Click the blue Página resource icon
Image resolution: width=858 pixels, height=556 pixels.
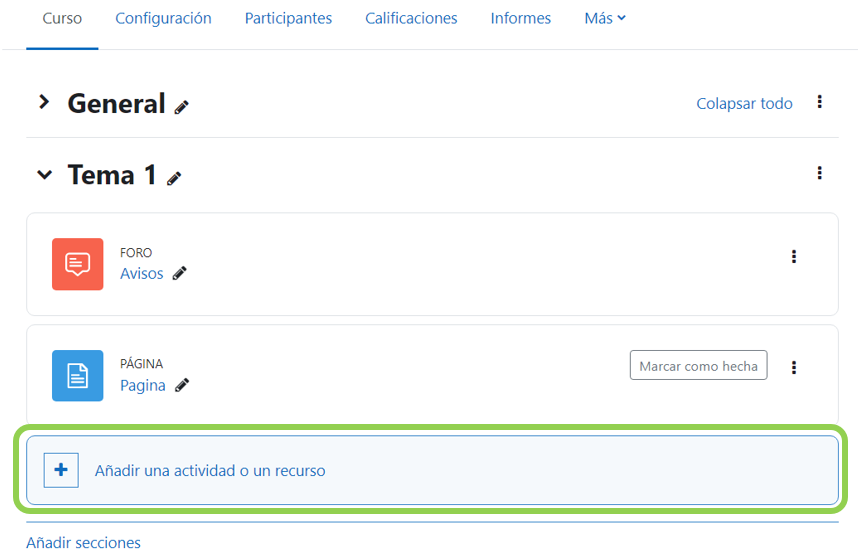(77, 375)
